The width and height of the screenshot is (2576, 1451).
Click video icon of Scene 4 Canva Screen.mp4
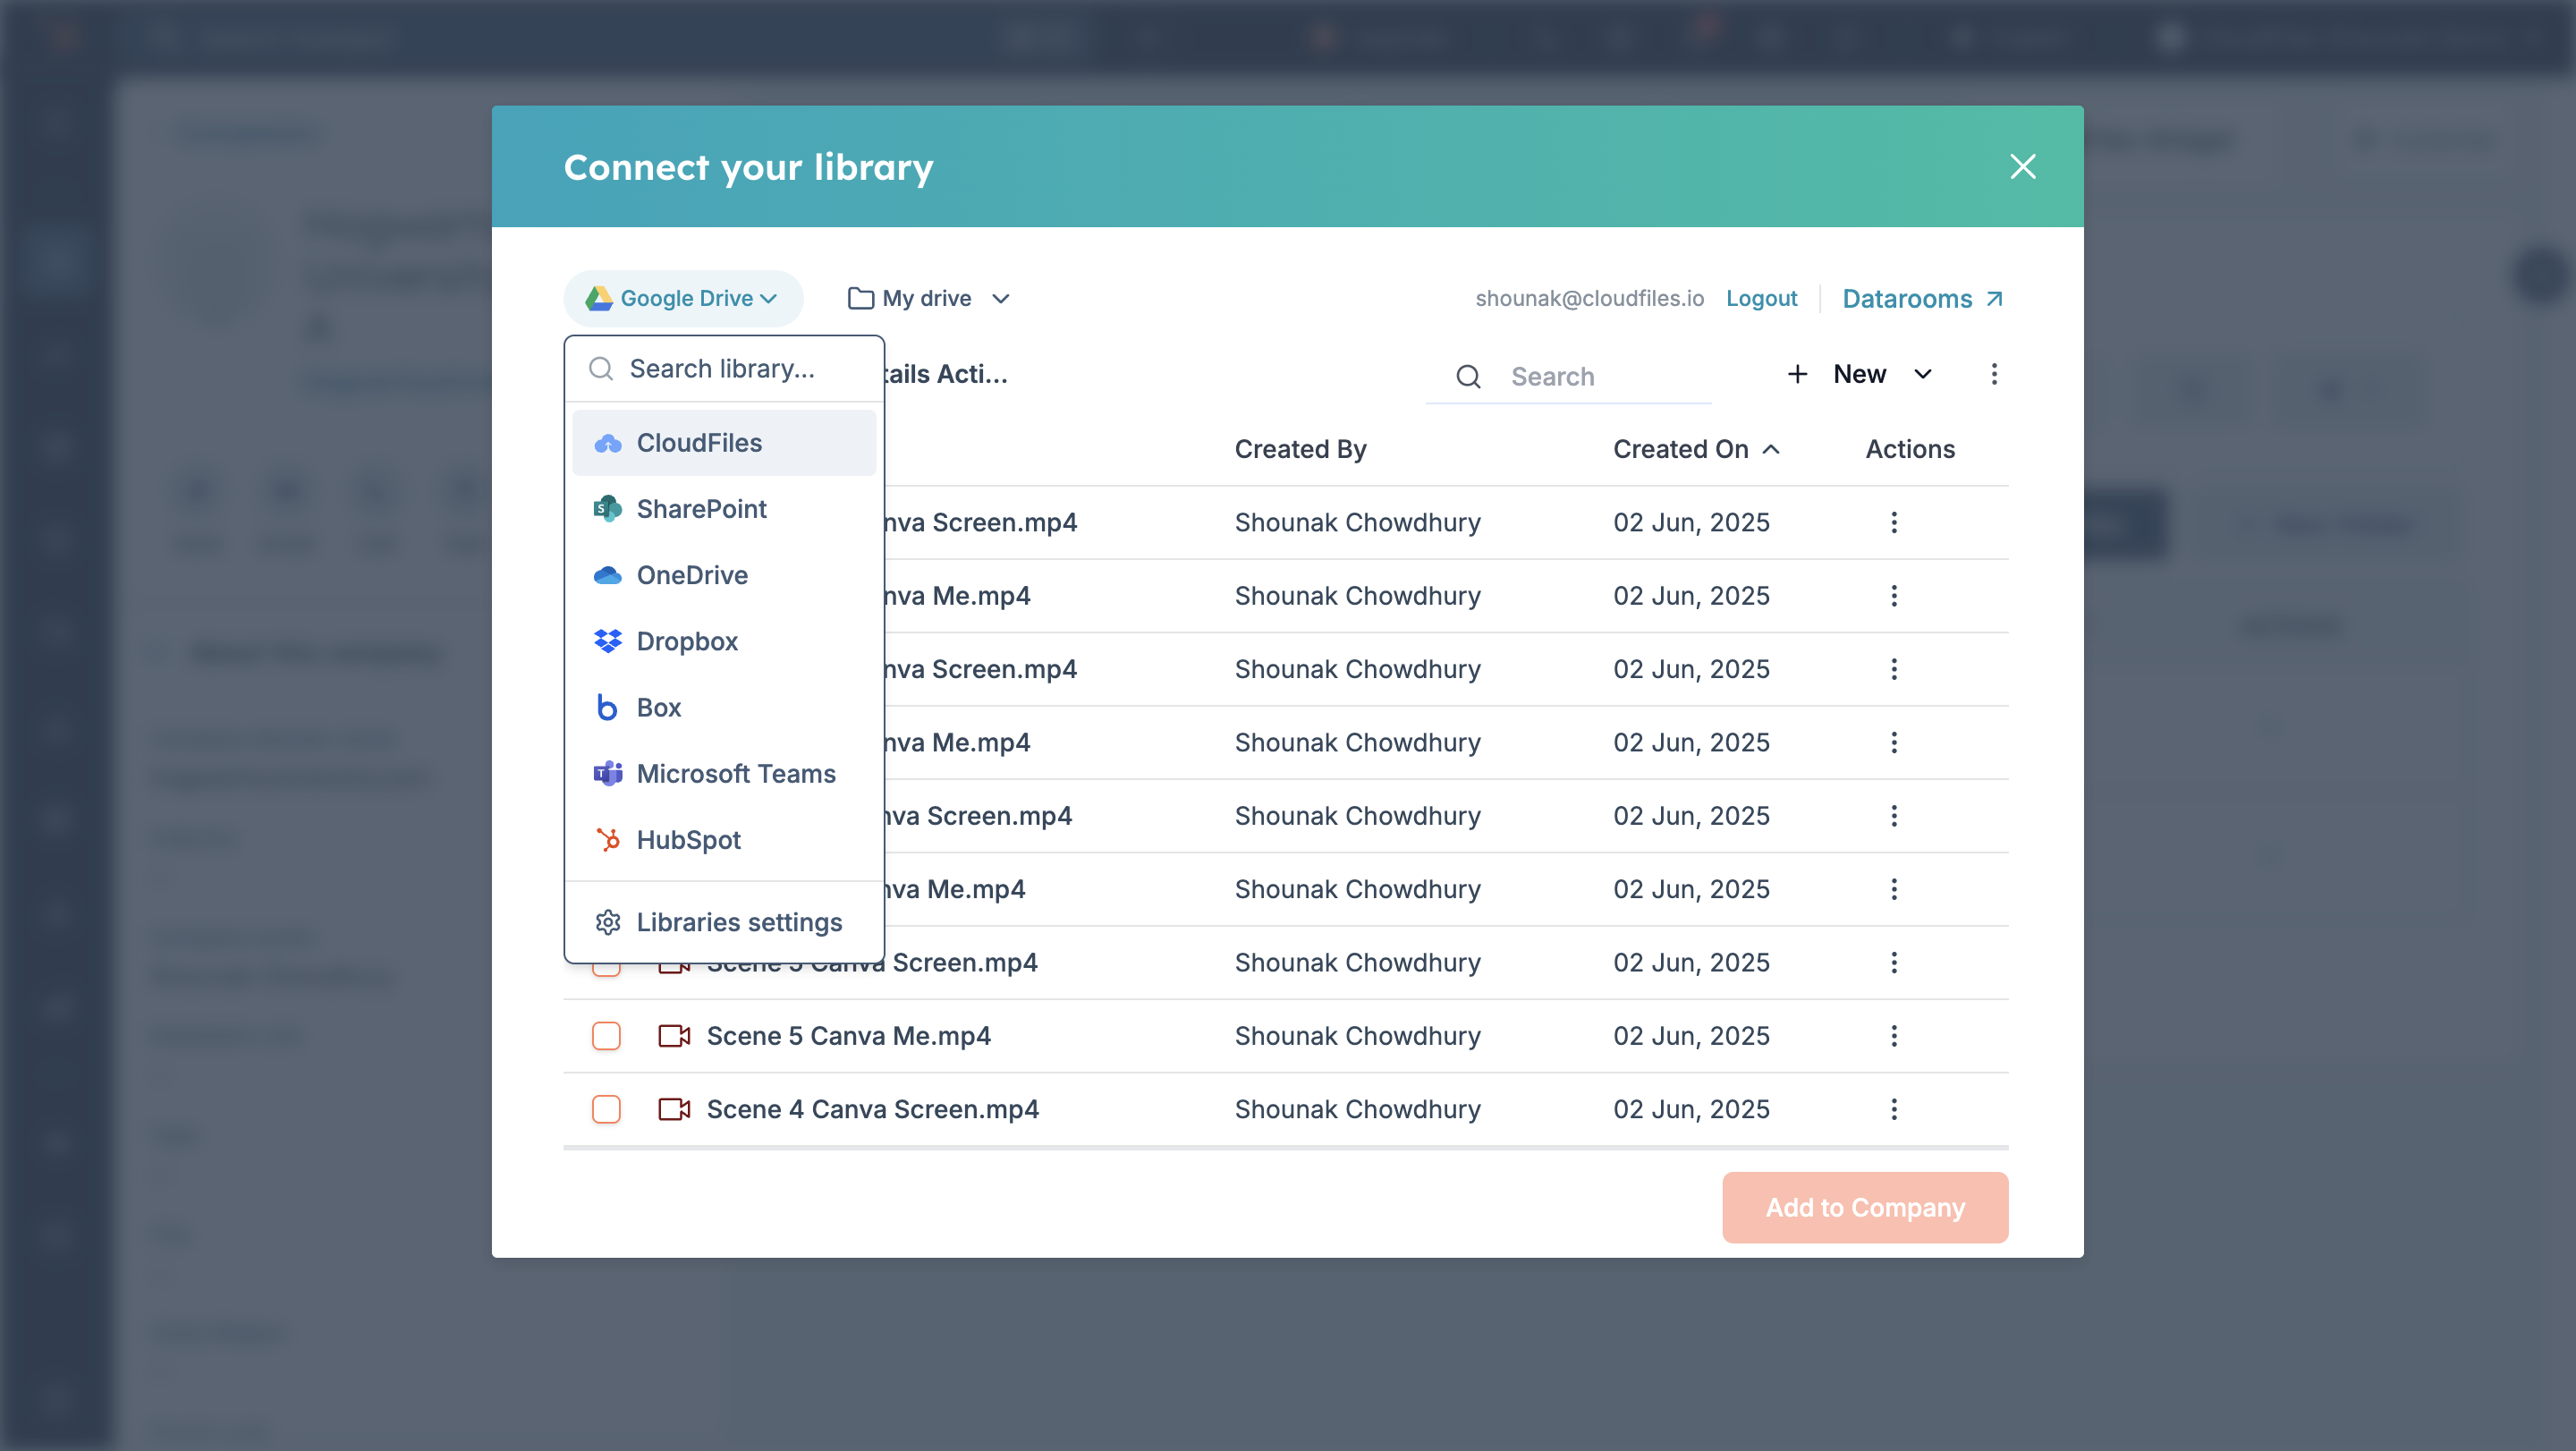pyautogui.click(x=674, y=1109)
